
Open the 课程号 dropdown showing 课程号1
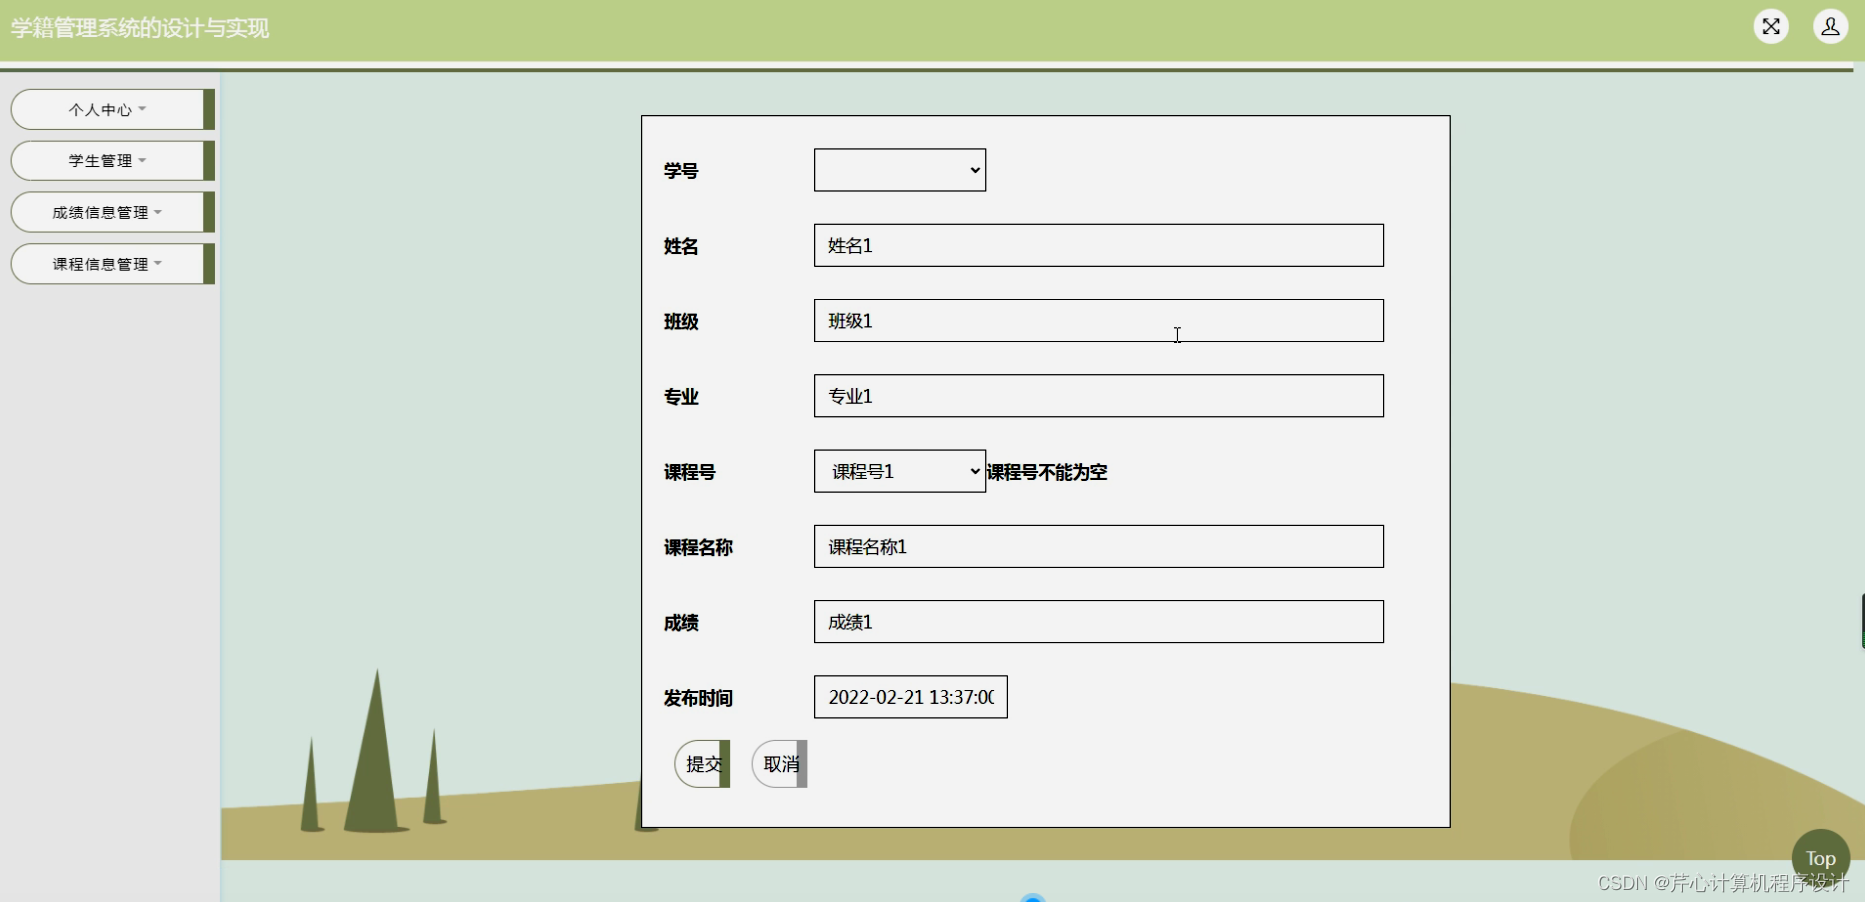click(x=897, y=470)
